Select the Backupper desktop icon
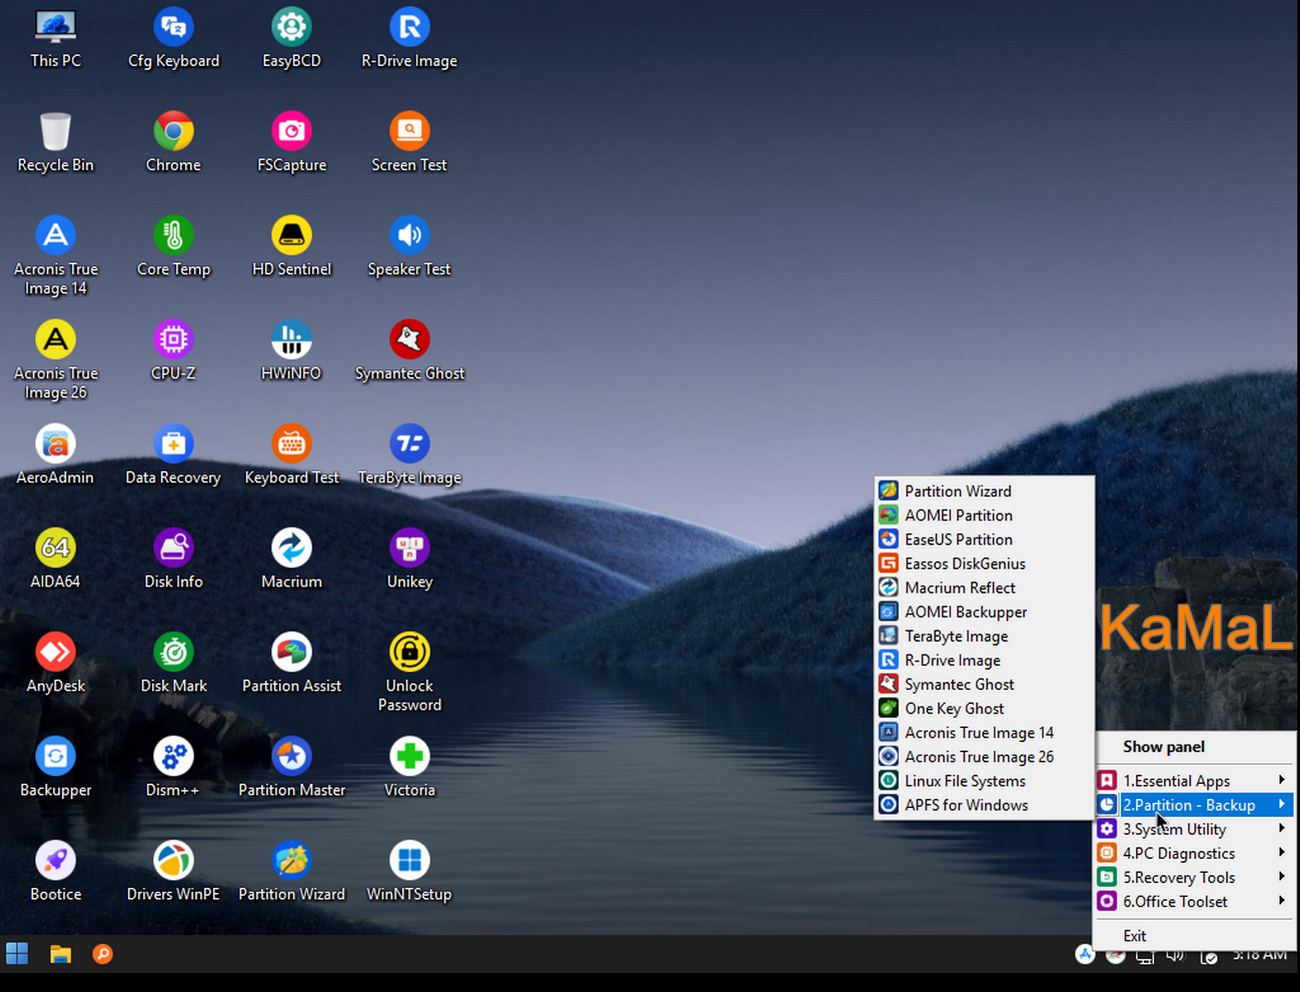The image size is (1300, 992). 56,768
